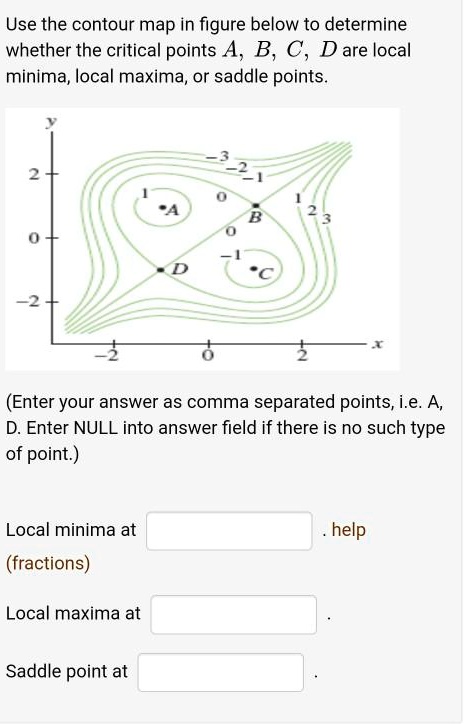
Task: Click the Local maxima answer field
Action: click(233, 615)
